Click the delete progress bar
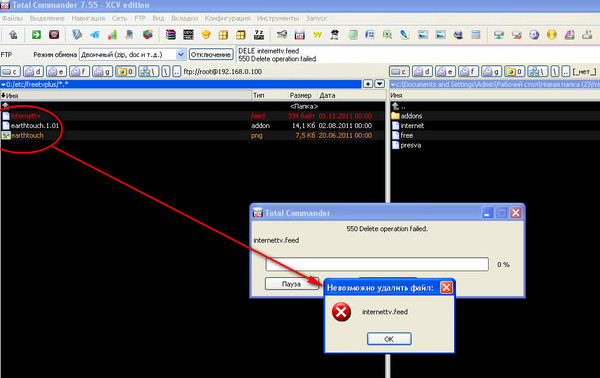Image resolution: width=600 pixels, height=378 pixels. (x=377, y=264)
